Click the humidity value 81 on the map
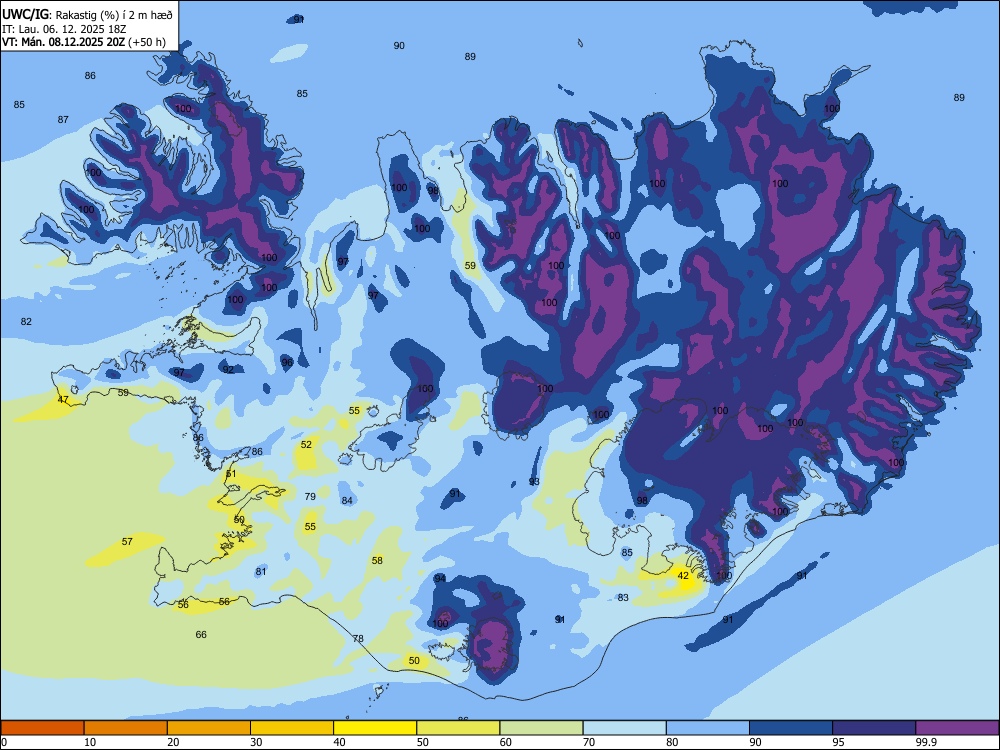This screenshot has width=1000, height=750. pyautogui.click(x=260, y=571)
